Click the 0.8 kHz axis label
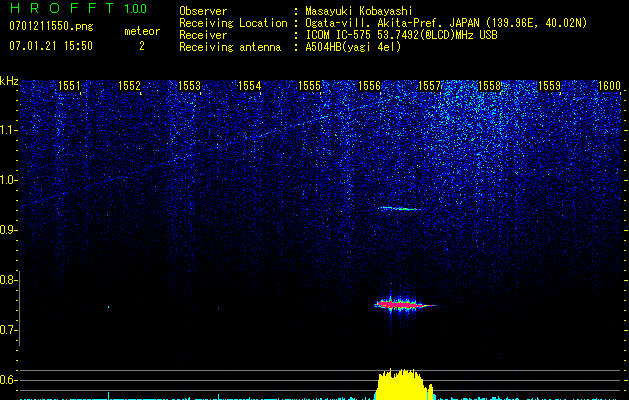629x400 pixels. 8,280
